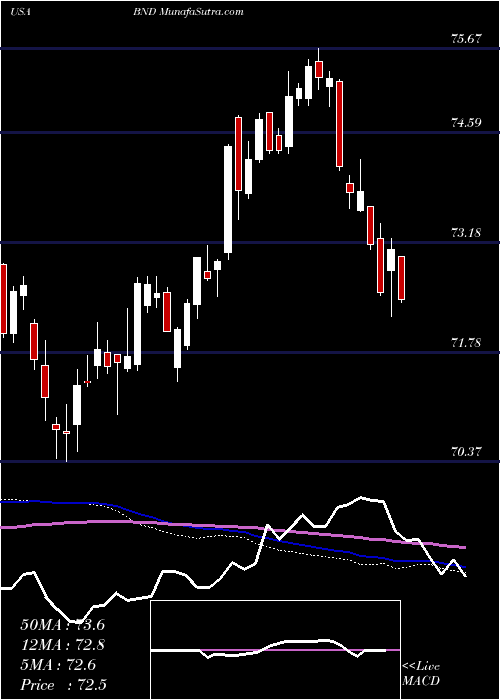Click the Price : 72.5 reading
The image size is (500, 700).
(x=63, y=685)
